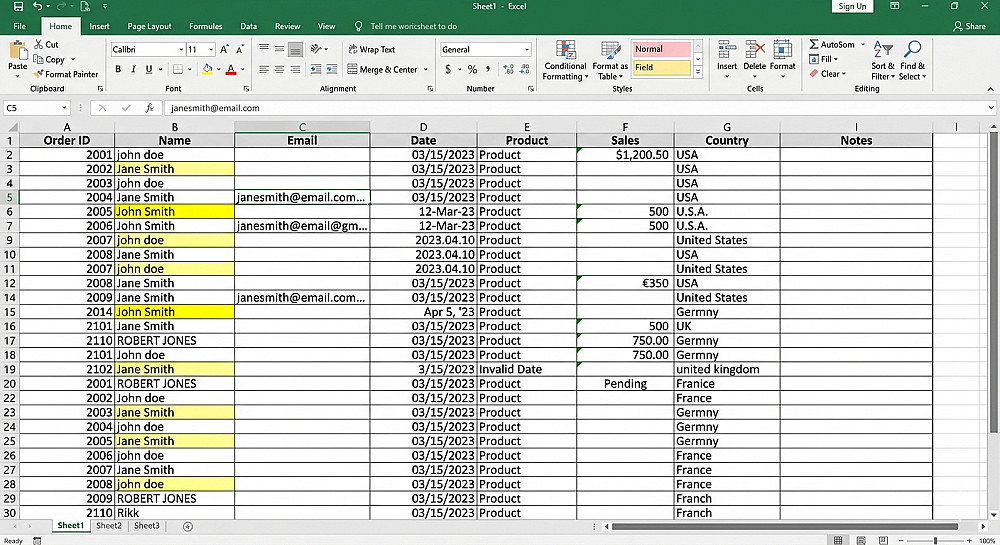Select Bottom Align icon
This screenshot has height=545, width=1000.
[x=295, y=49]
